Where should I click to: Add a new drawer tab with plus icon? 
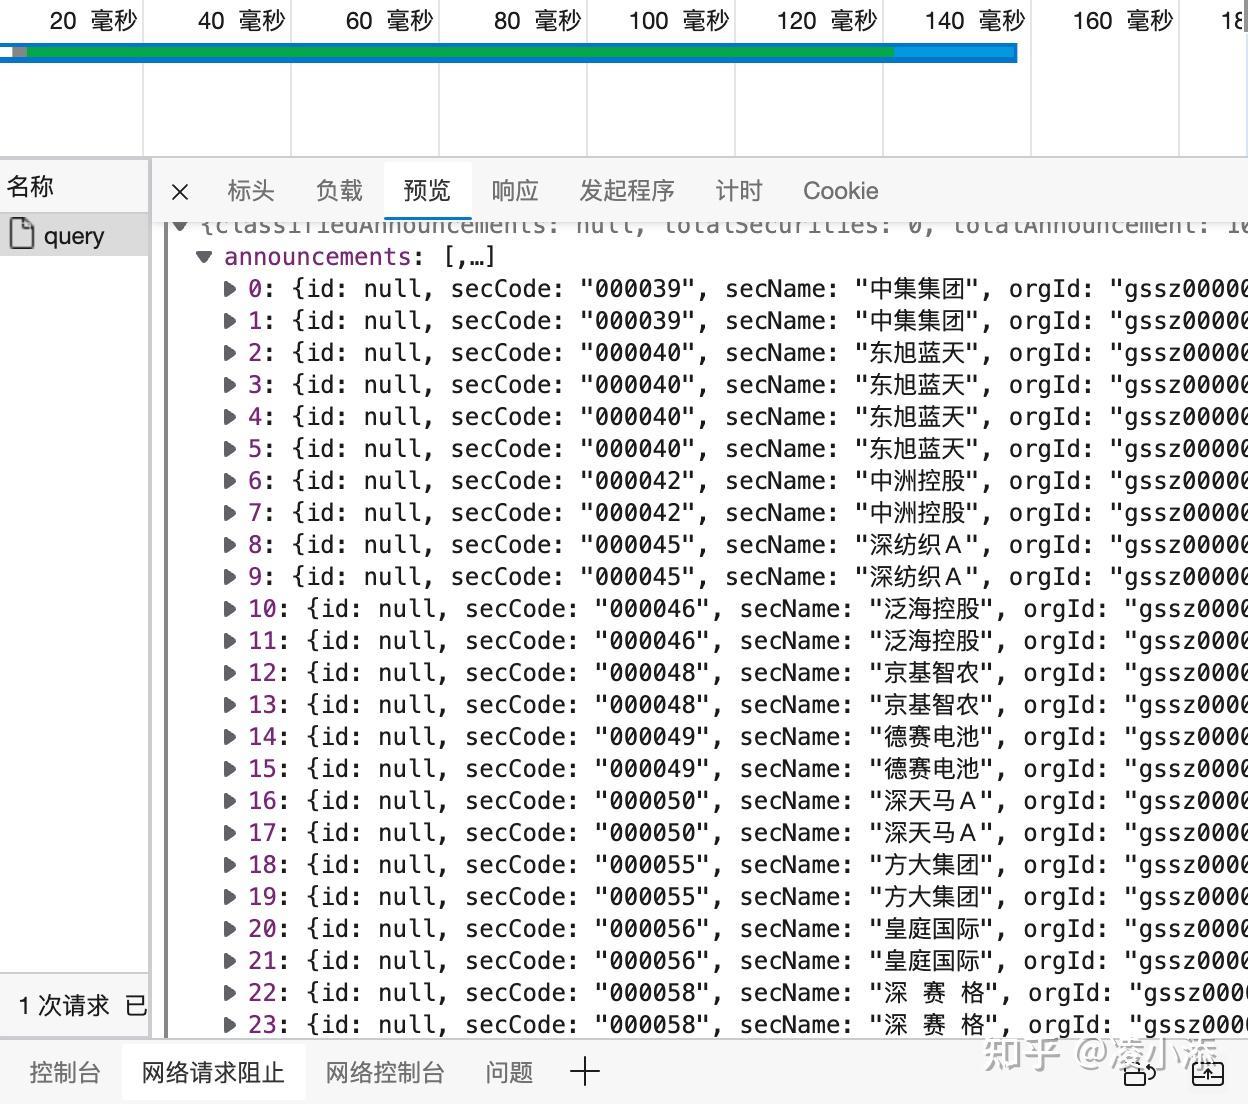[585, 1072]
